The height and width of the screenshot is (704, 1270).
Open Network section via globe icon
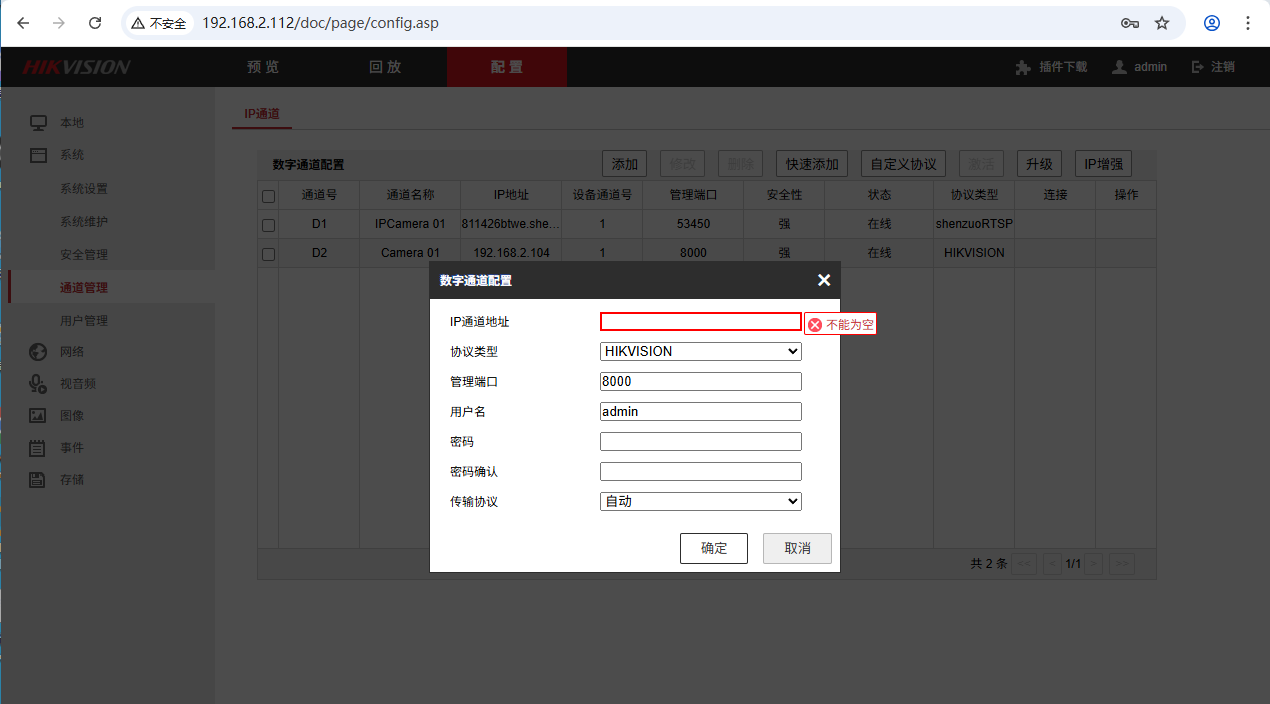pos(38,352)
